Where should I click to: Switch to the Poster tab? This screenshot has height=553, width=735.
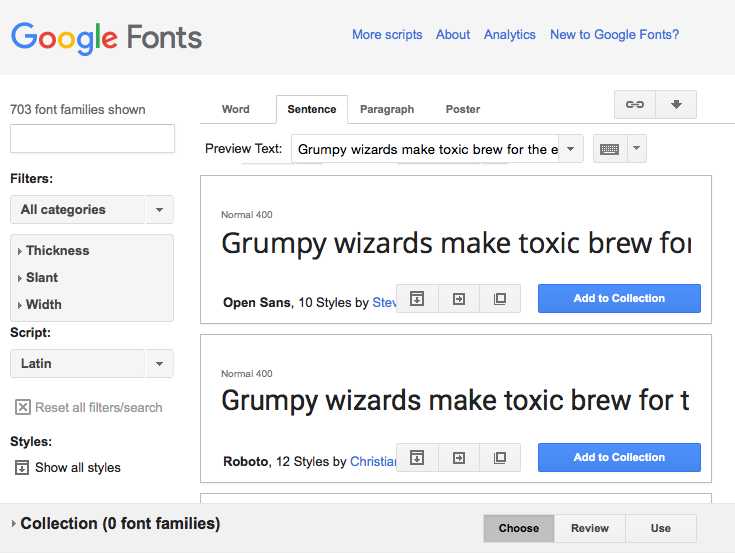point(463,109)
